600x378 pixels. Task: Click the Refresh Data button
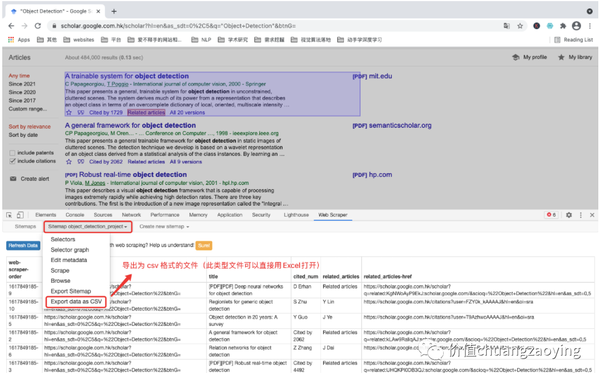click(23, 246)
